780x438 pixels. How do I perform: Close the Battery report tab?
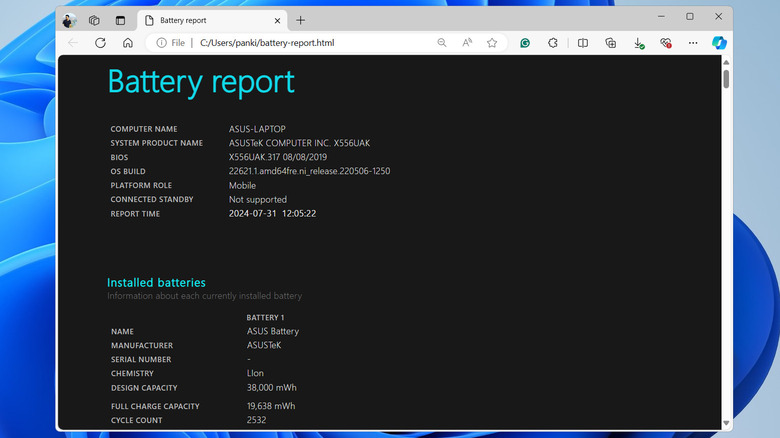pyautogui.click(x=271, y=20)
